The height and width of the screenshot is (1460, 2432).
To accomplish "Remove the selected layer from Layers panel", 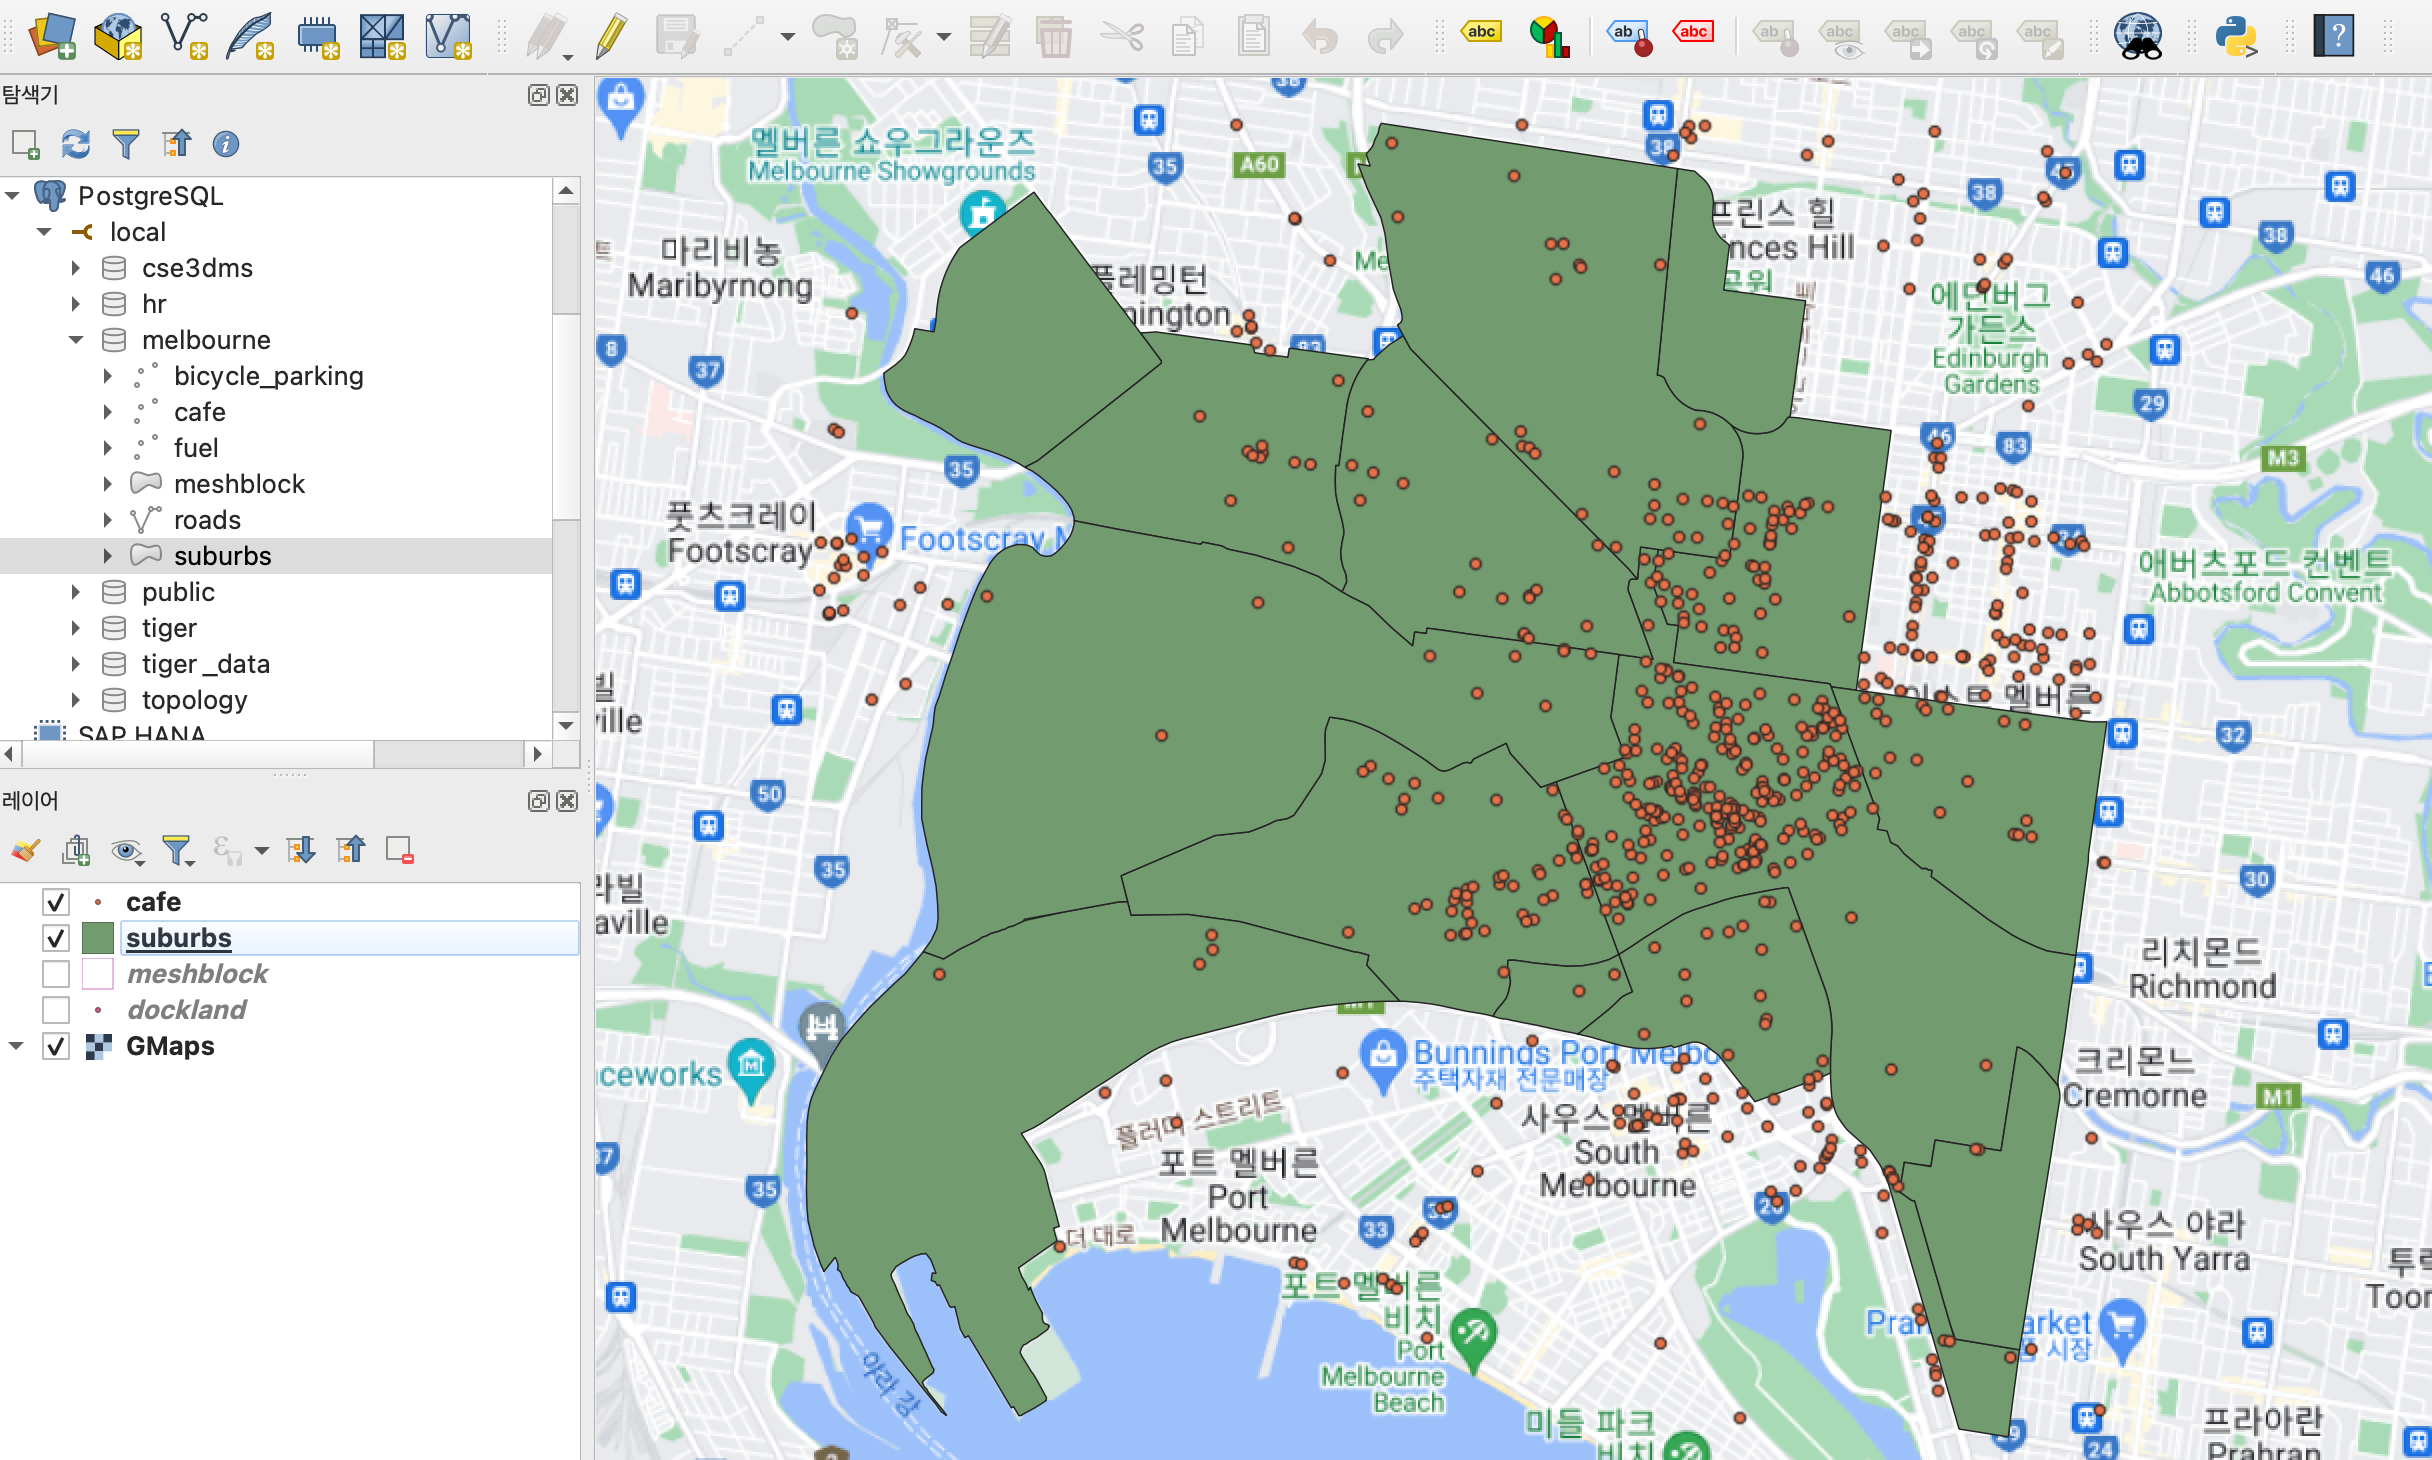I will (401, 851).
